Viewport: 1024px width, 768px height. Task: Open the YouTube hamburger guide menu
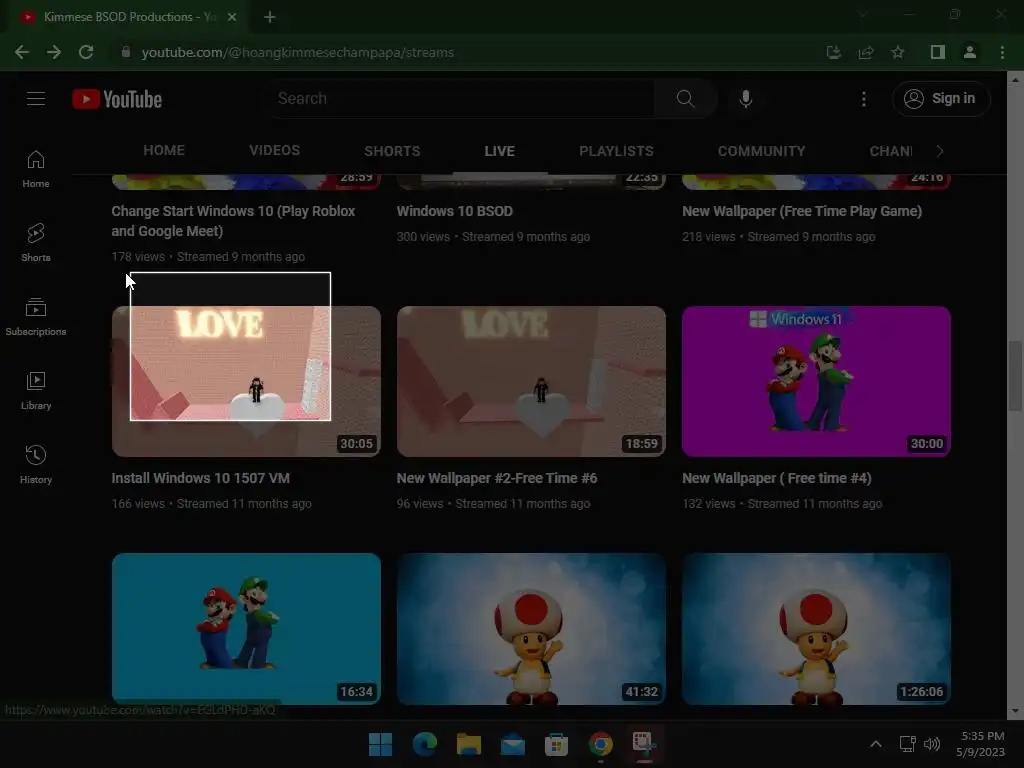click(36, 99)
